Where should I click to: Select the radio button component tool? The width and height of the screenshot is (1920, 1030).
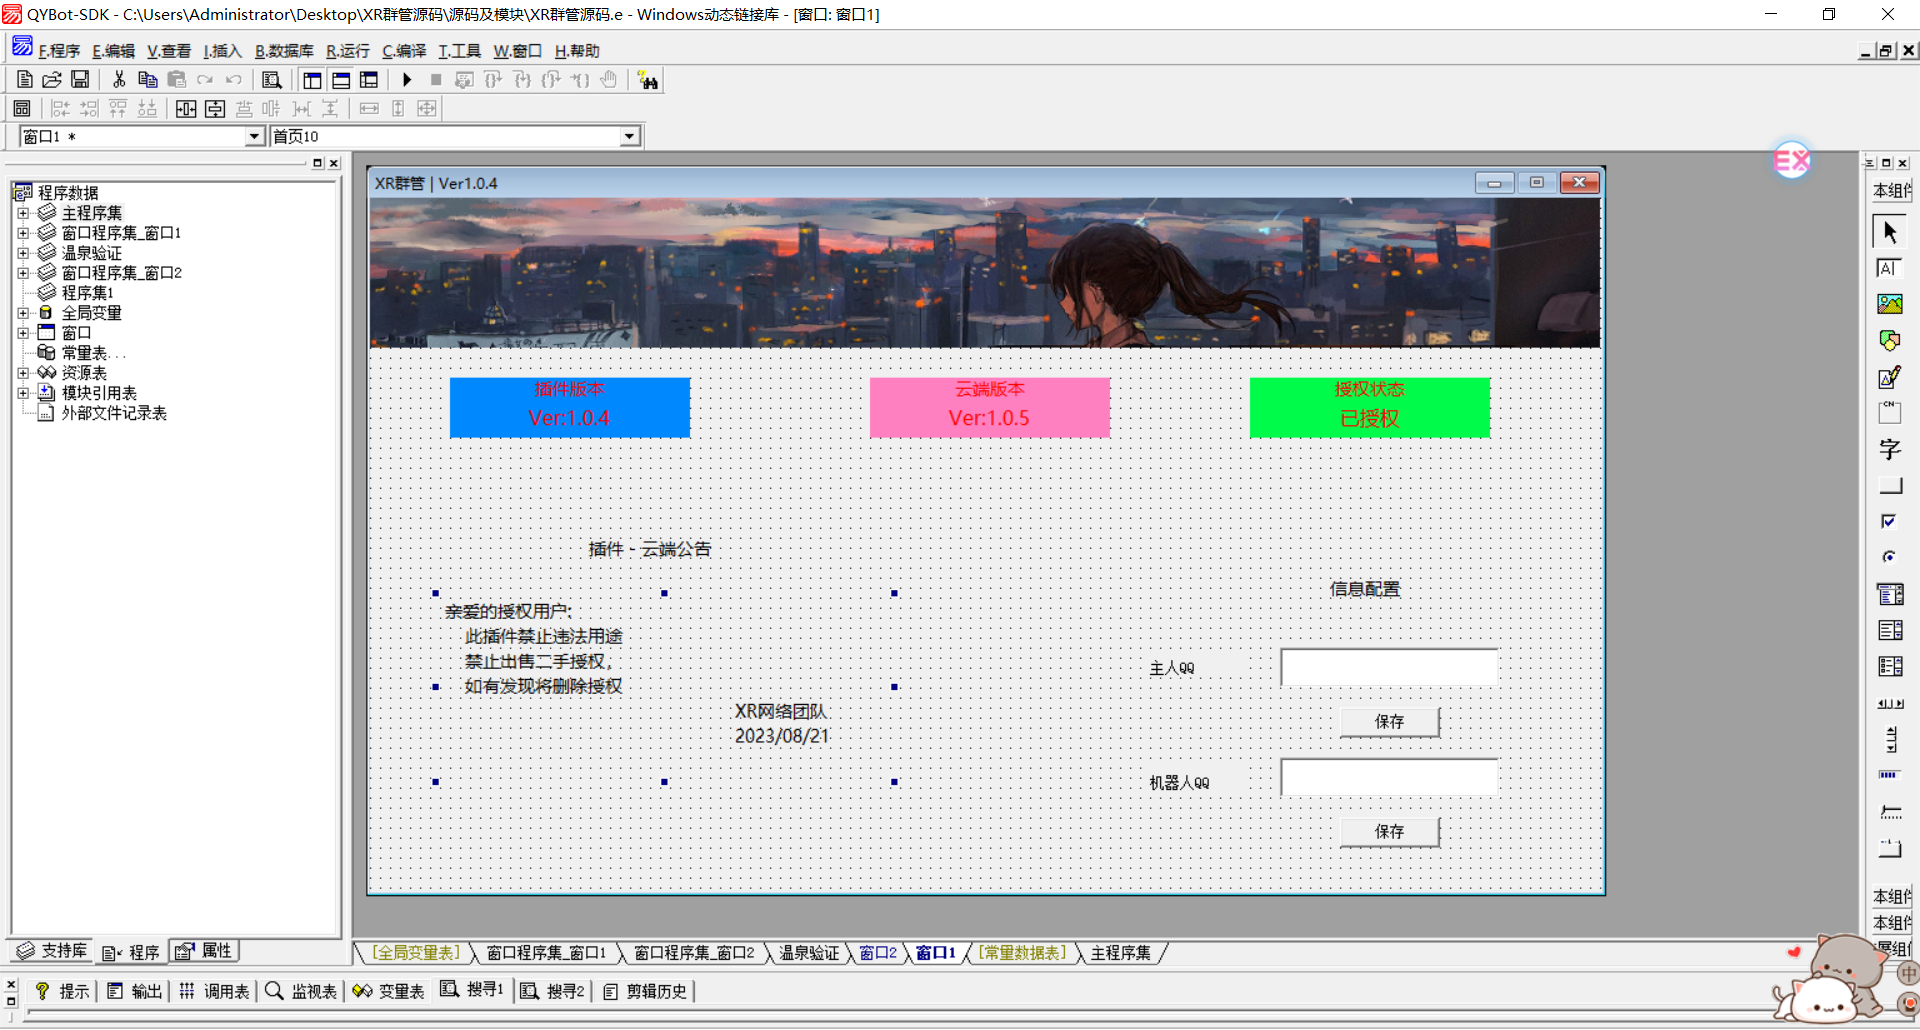pyautogui.click(x=1889, y=557)
